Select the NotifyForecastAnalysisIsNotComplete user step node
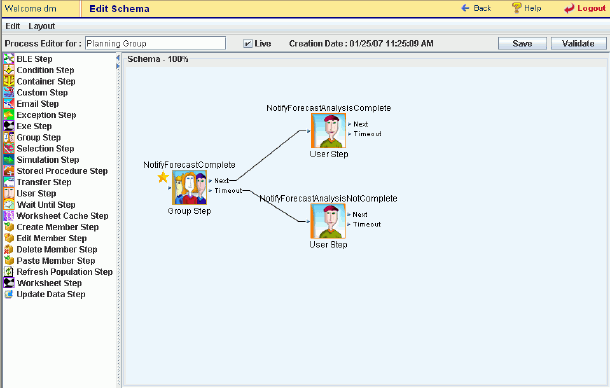Screen dimensions: 610x388 pyautogui.click(x=328, y=221)
